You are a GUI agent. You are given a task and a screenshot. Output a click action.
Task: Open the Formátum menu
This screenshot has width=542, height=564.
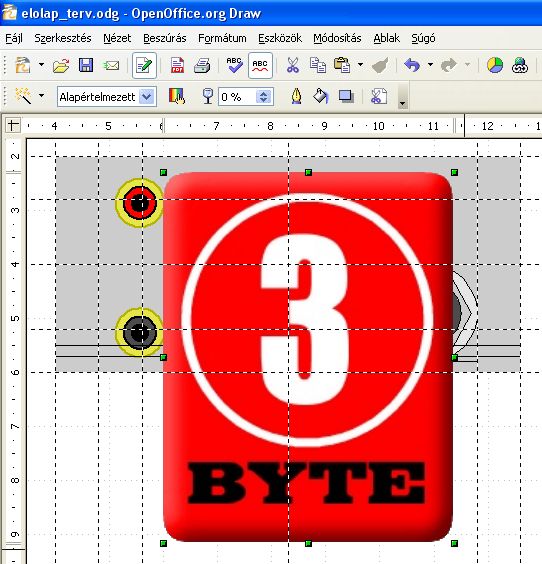222,38
